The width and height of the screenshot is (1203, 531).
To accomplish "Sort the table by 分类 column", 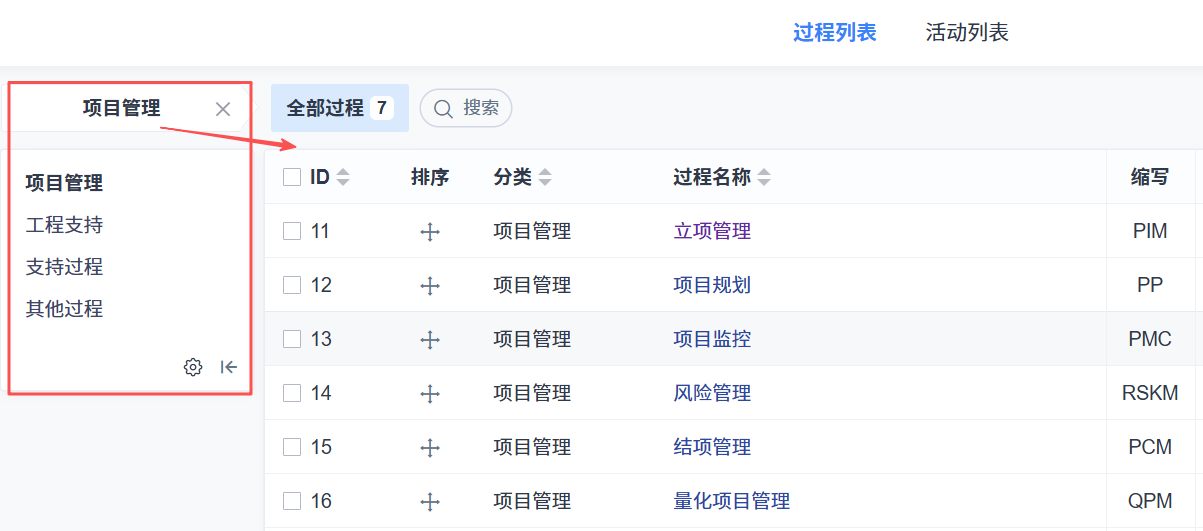I will click(x=545, y=178).
